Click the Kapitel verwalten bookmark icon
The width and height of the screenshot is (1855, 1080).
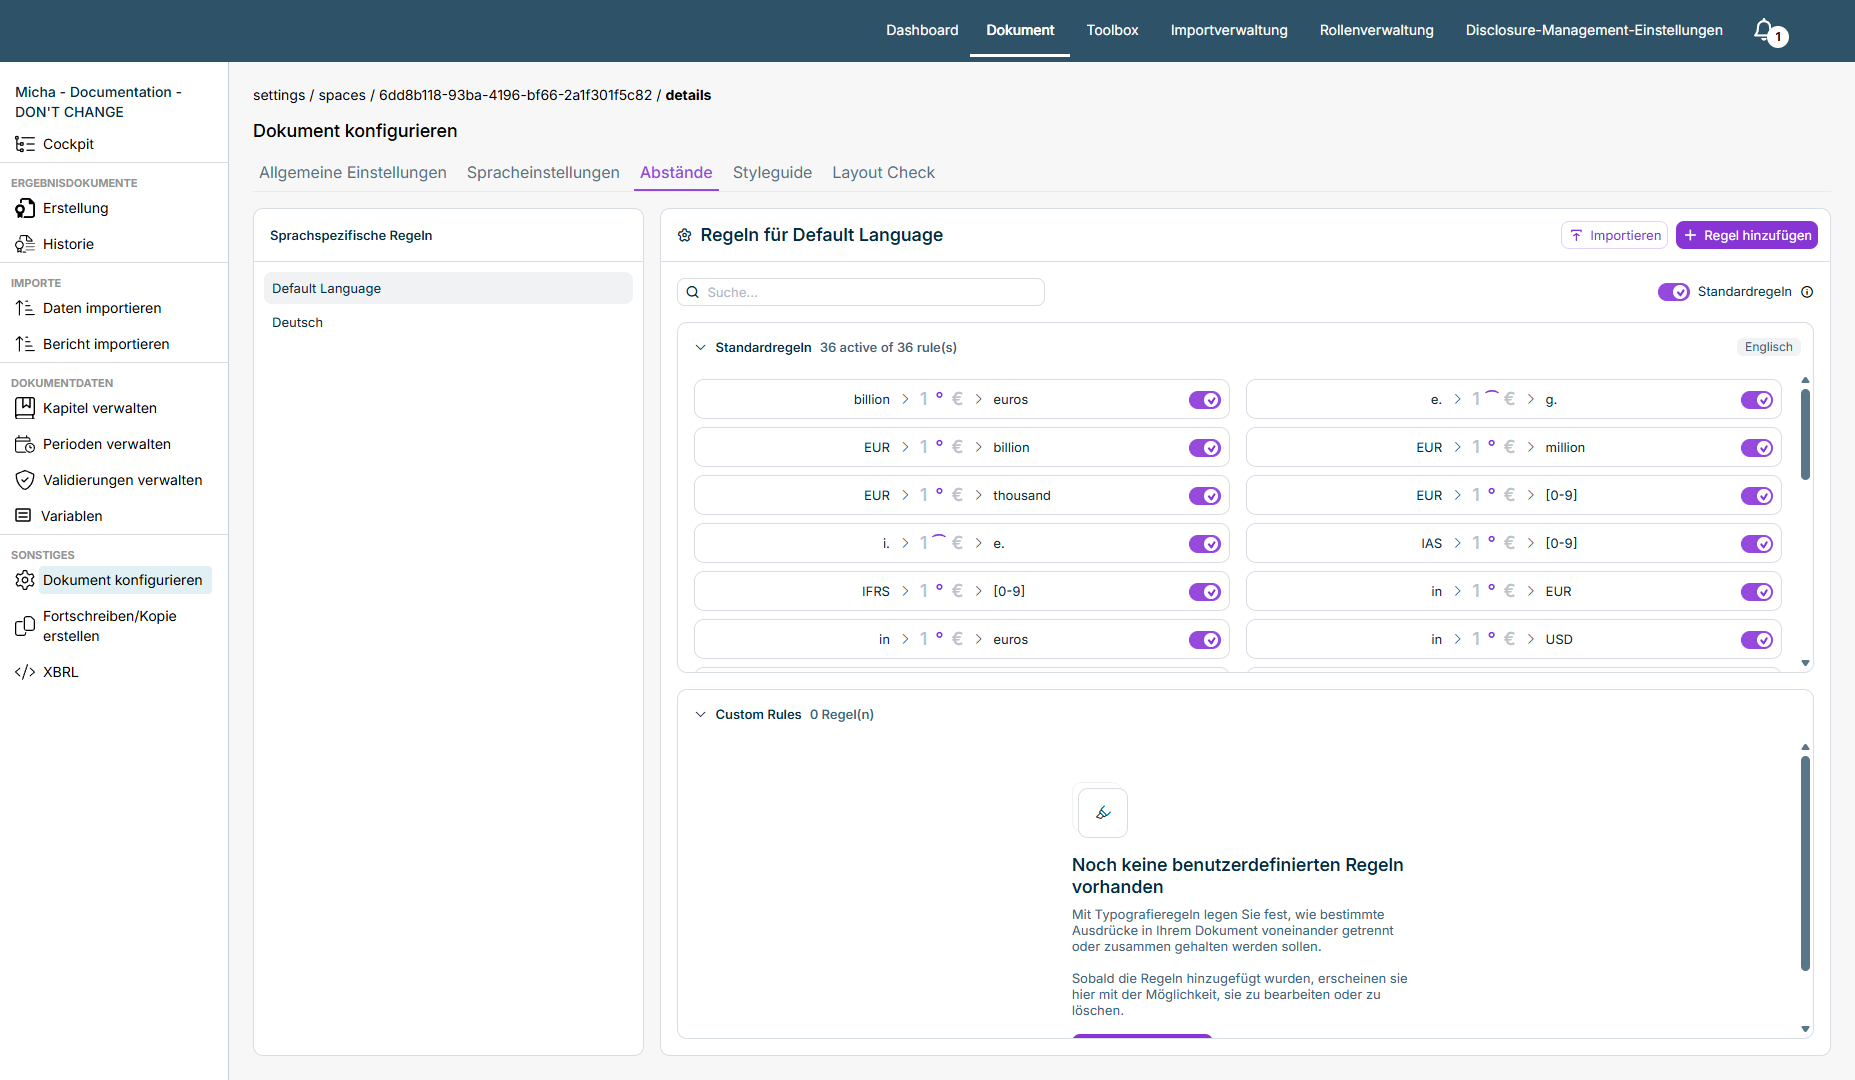pyautogui.click(x=25, y=408)
